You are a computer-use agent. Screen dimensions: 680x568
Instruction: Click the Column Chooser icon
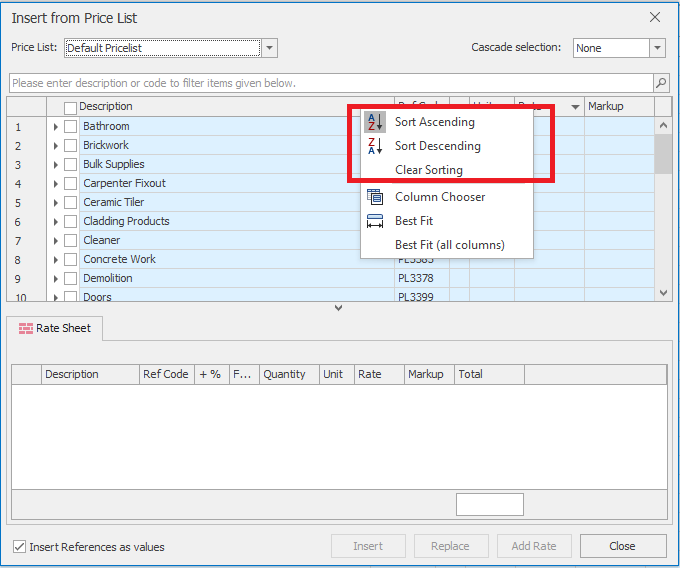point(375,197)
